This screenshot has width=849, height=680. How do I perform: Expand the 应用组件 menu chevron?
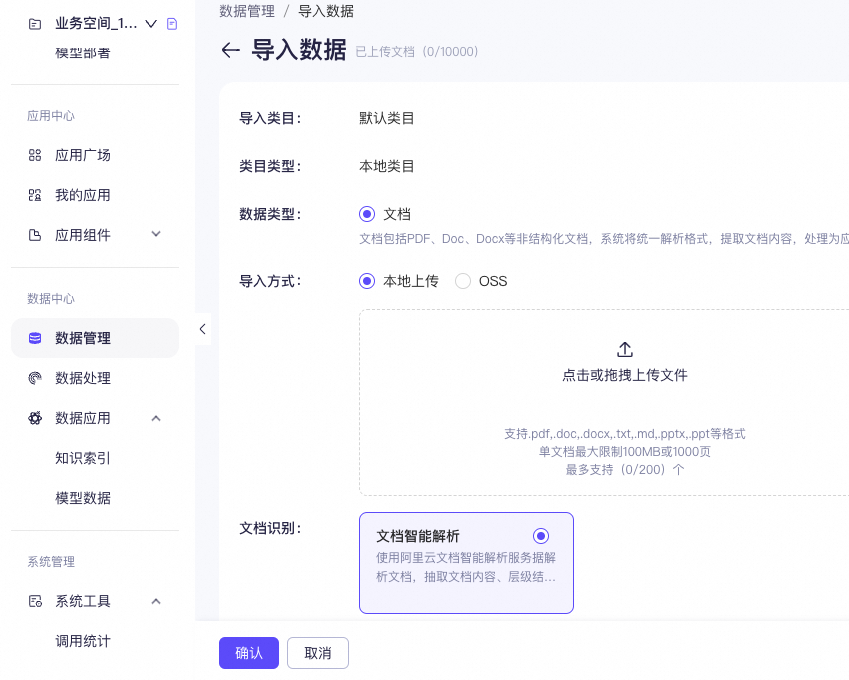point(156,235)
